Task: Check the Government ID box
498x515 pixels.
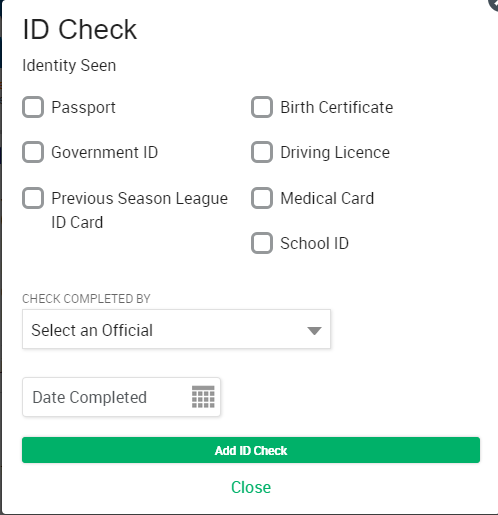Action: (33, 152)
